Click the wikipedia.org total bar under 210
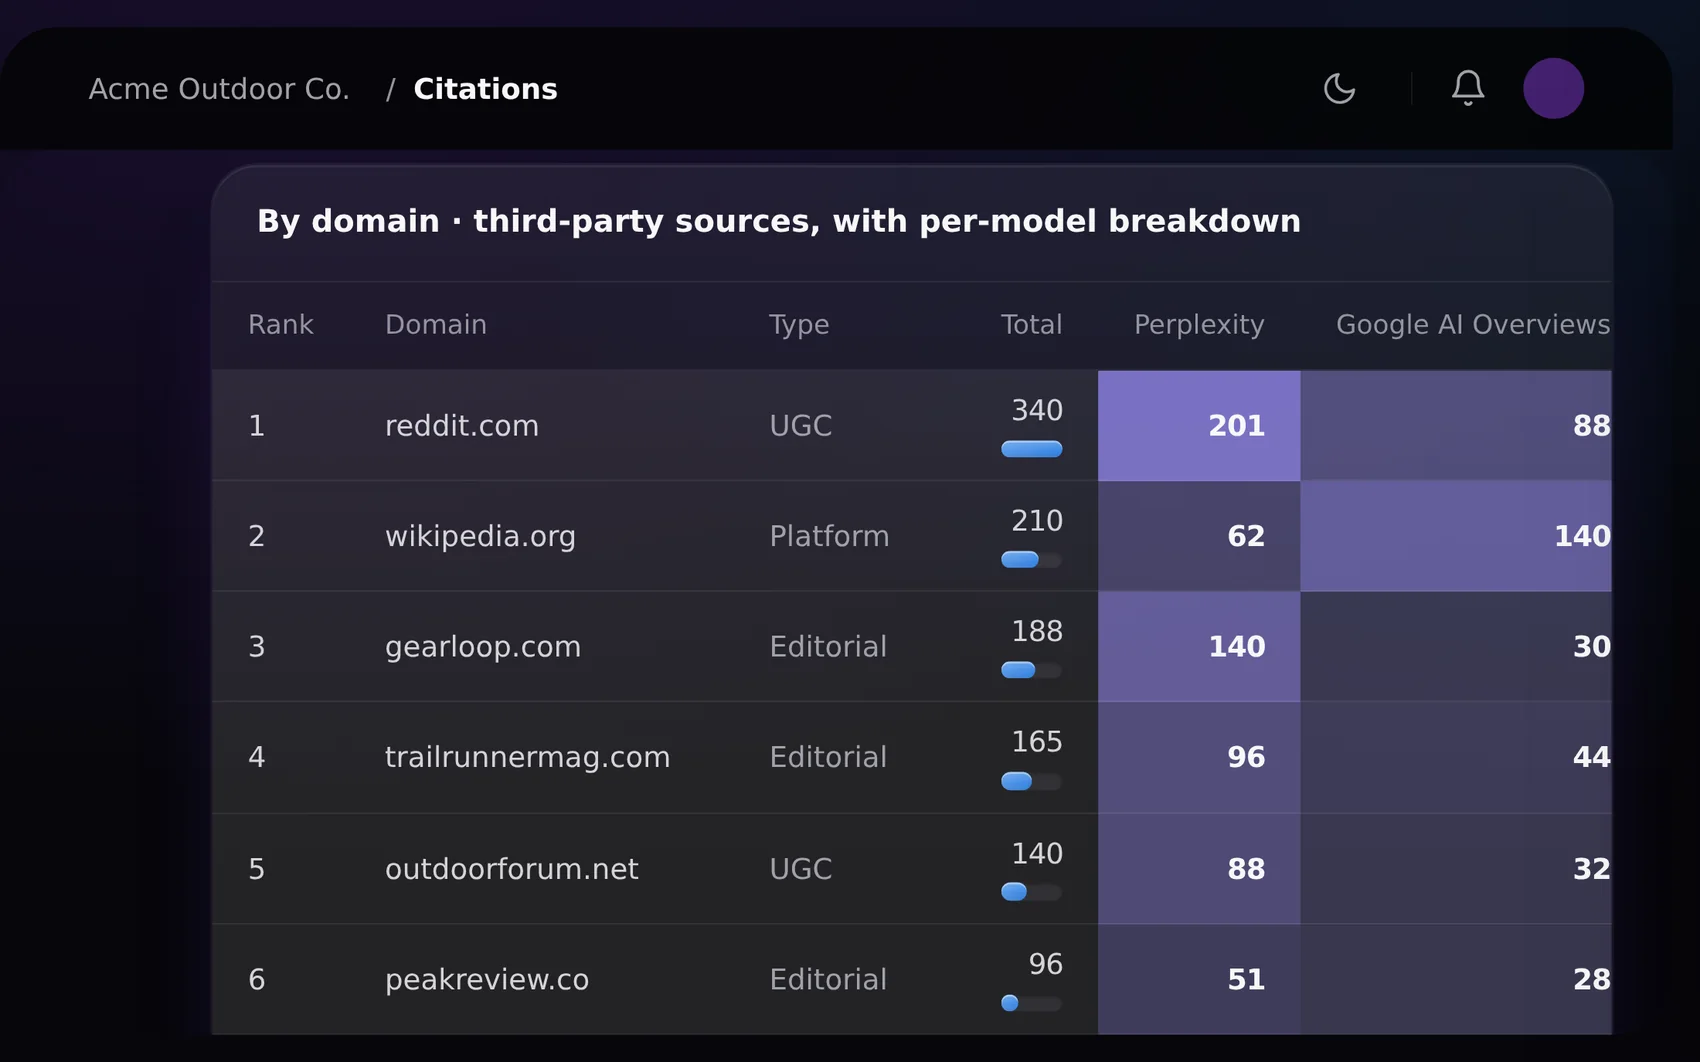 (x=1032, y=559)
